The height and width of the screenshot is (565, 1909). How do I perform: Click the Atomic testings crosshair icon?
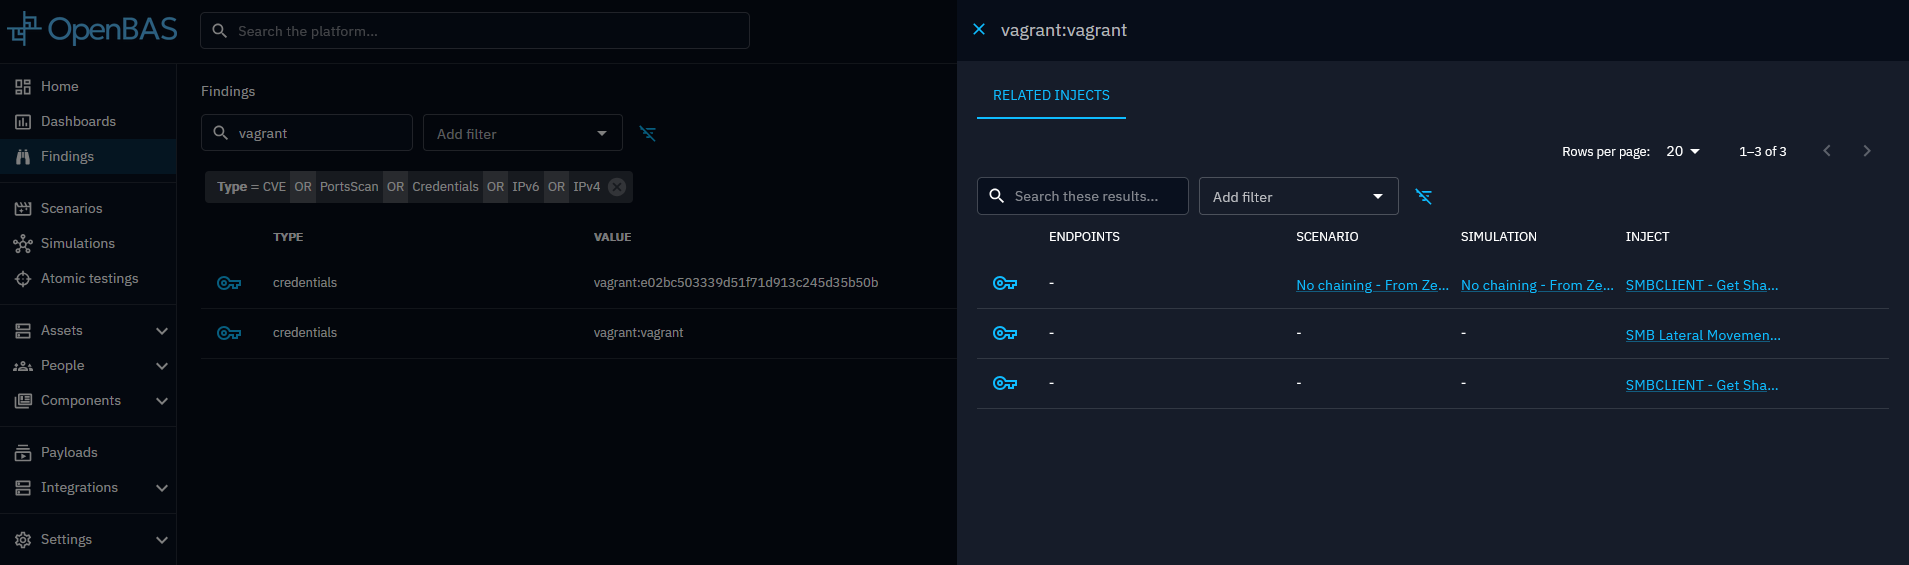tap(23, 279)
